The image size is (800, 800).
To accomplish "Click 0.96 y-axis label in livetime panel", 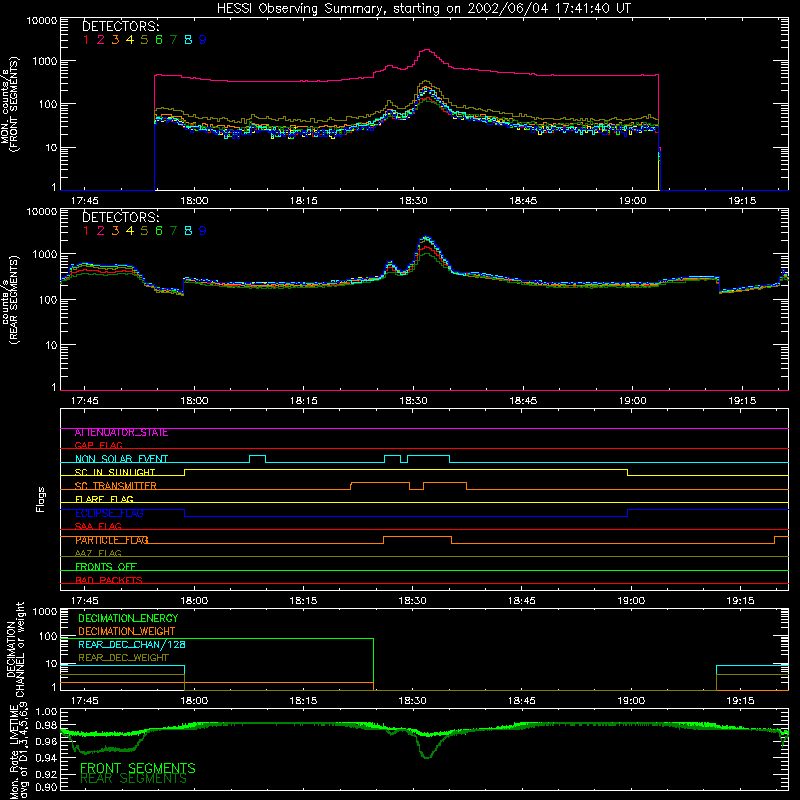I will (47, 741).
